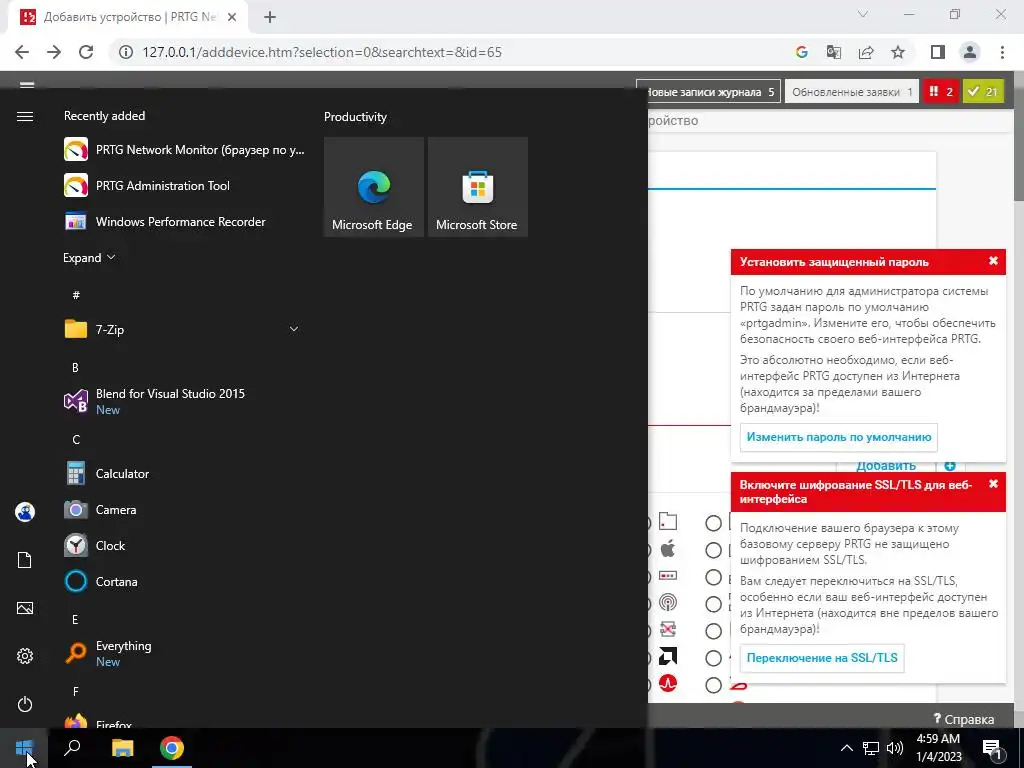
Task: Open the Microsoft Store tile
Action: 477,187
